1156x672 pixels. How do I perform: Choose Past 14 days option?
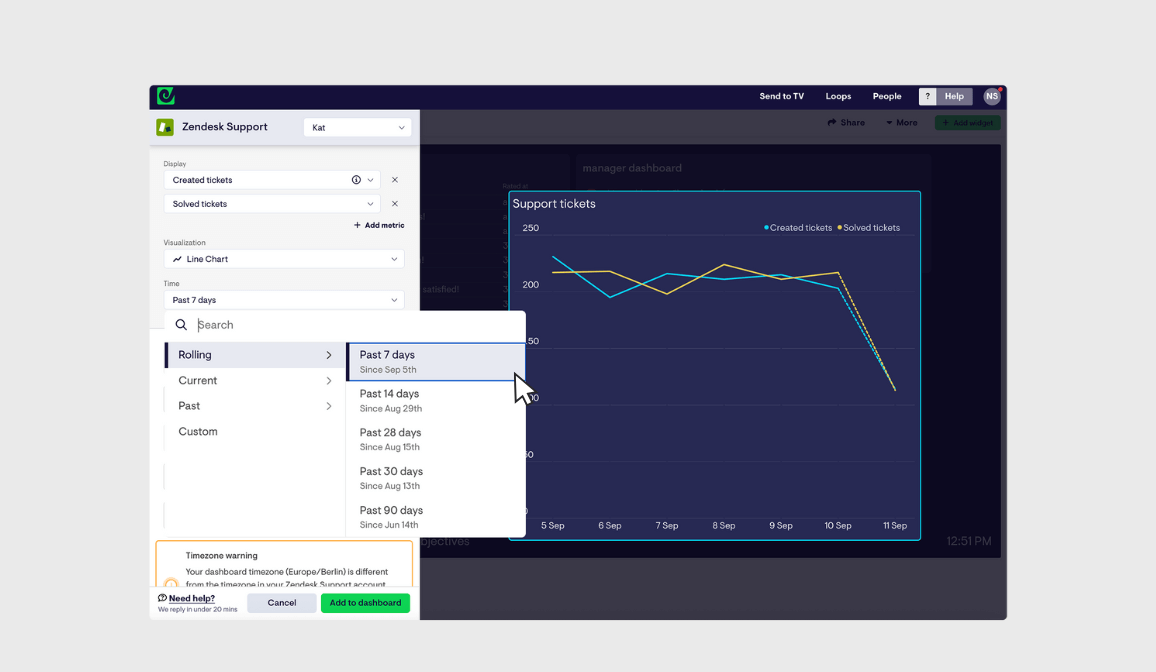(x=436, y=401)
